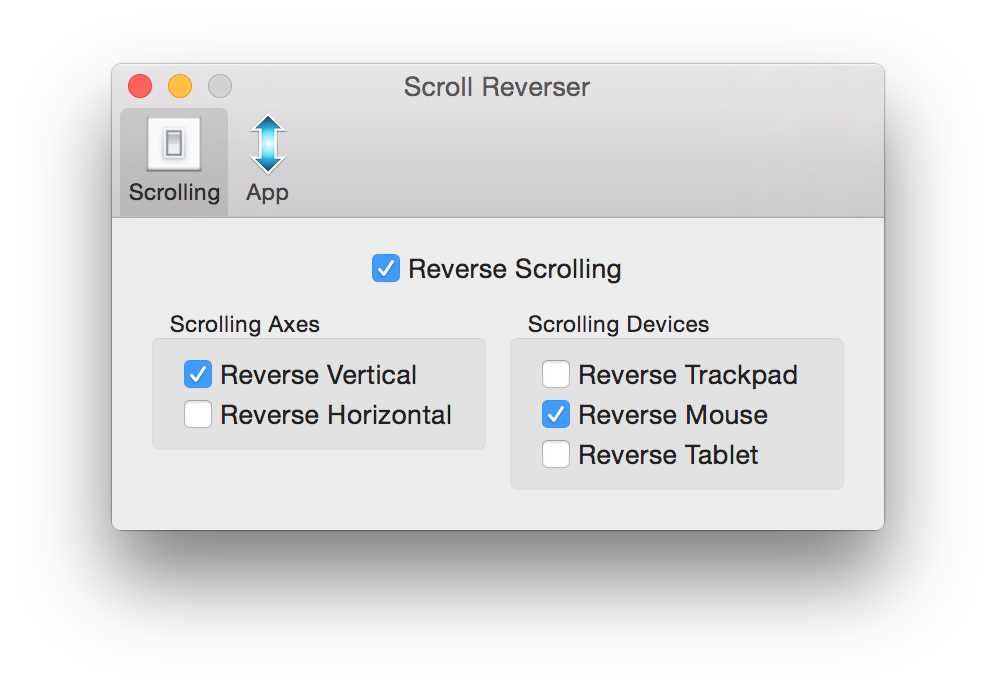Enable Reverse Trackpad
Screen dimensions: 996x690
pos(556,374)
